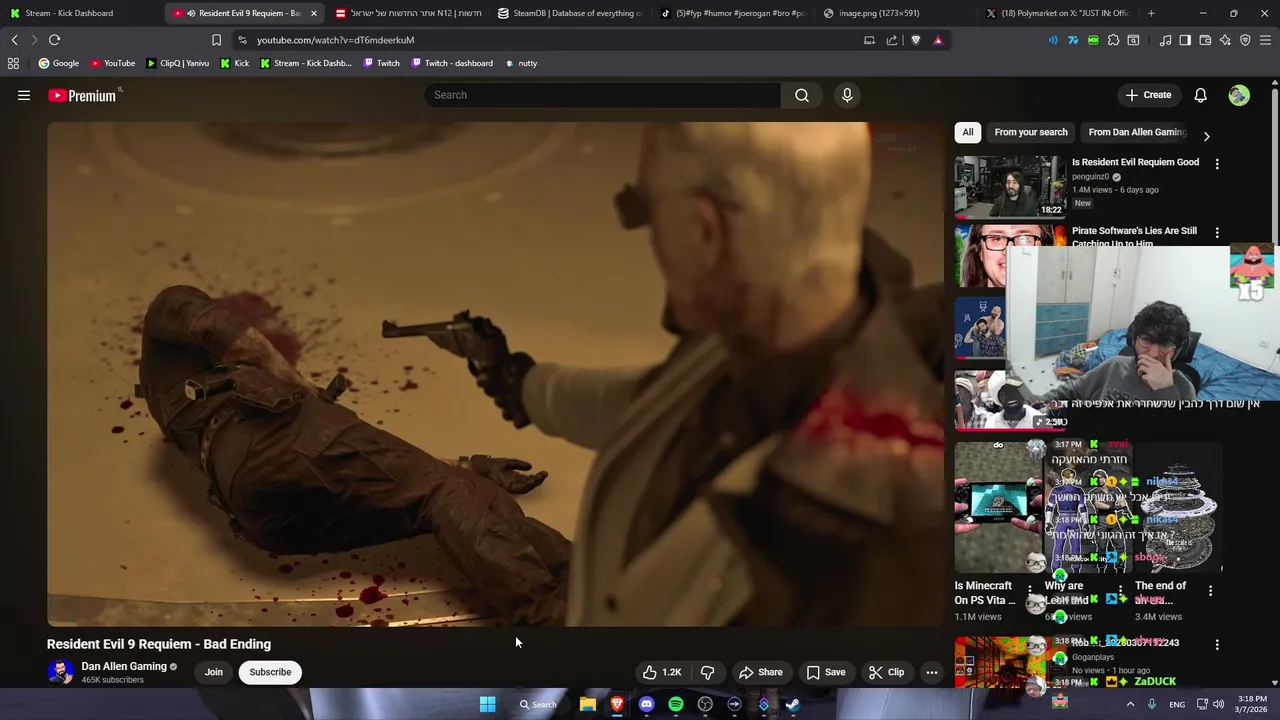Open Brave Leo AI sparkle icon
1280x720 pixels.
1225,40
